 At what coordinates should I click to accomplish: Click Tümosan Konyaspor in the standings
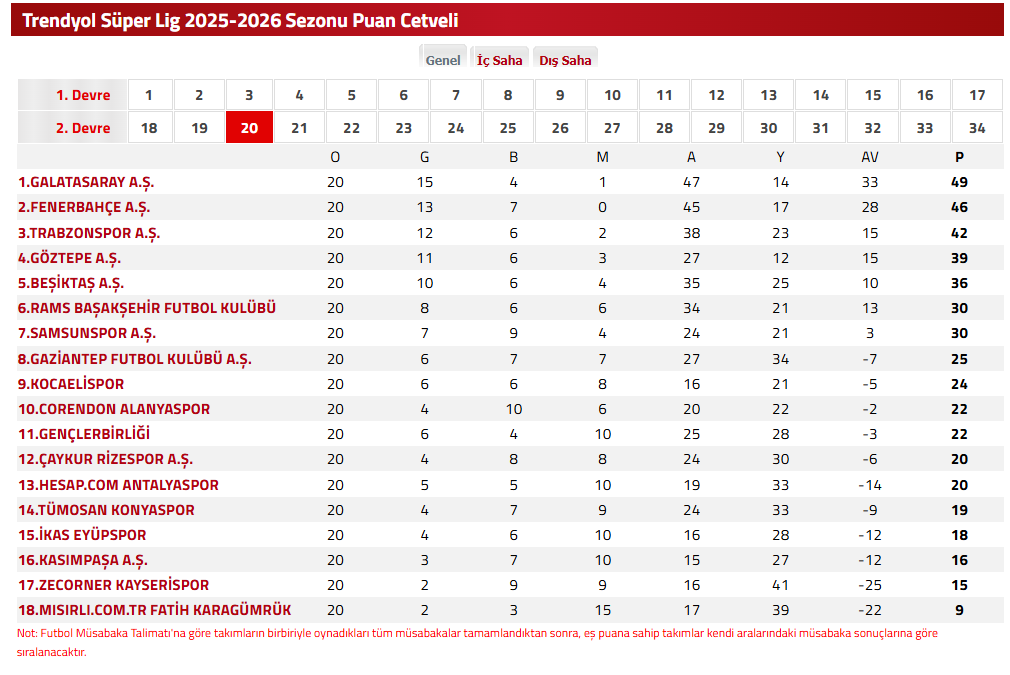[106, 510]
